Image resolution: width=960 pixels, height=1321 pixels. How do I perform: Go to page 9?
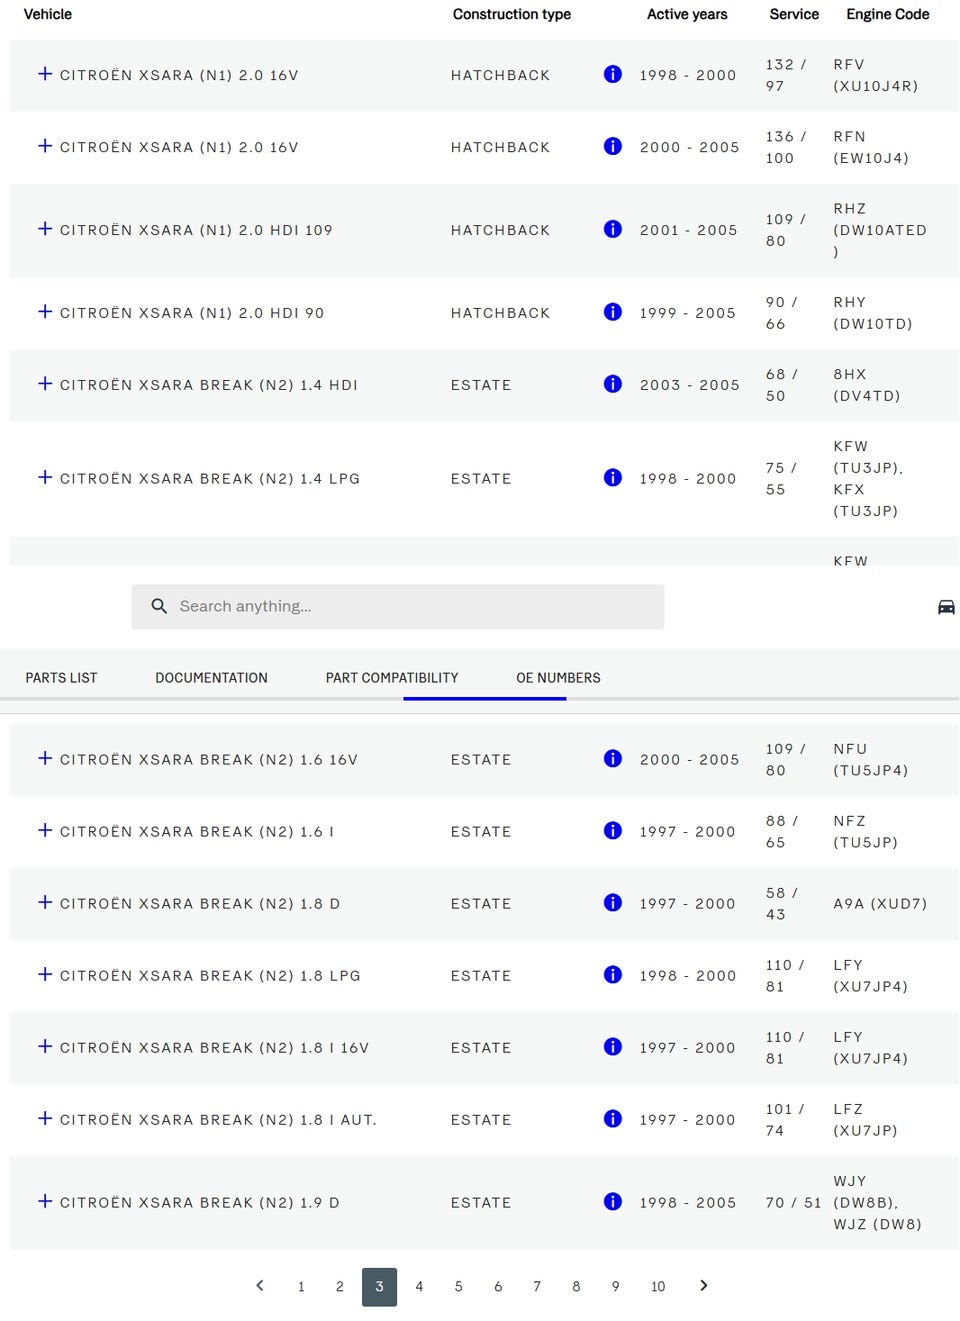(615, 1287)
